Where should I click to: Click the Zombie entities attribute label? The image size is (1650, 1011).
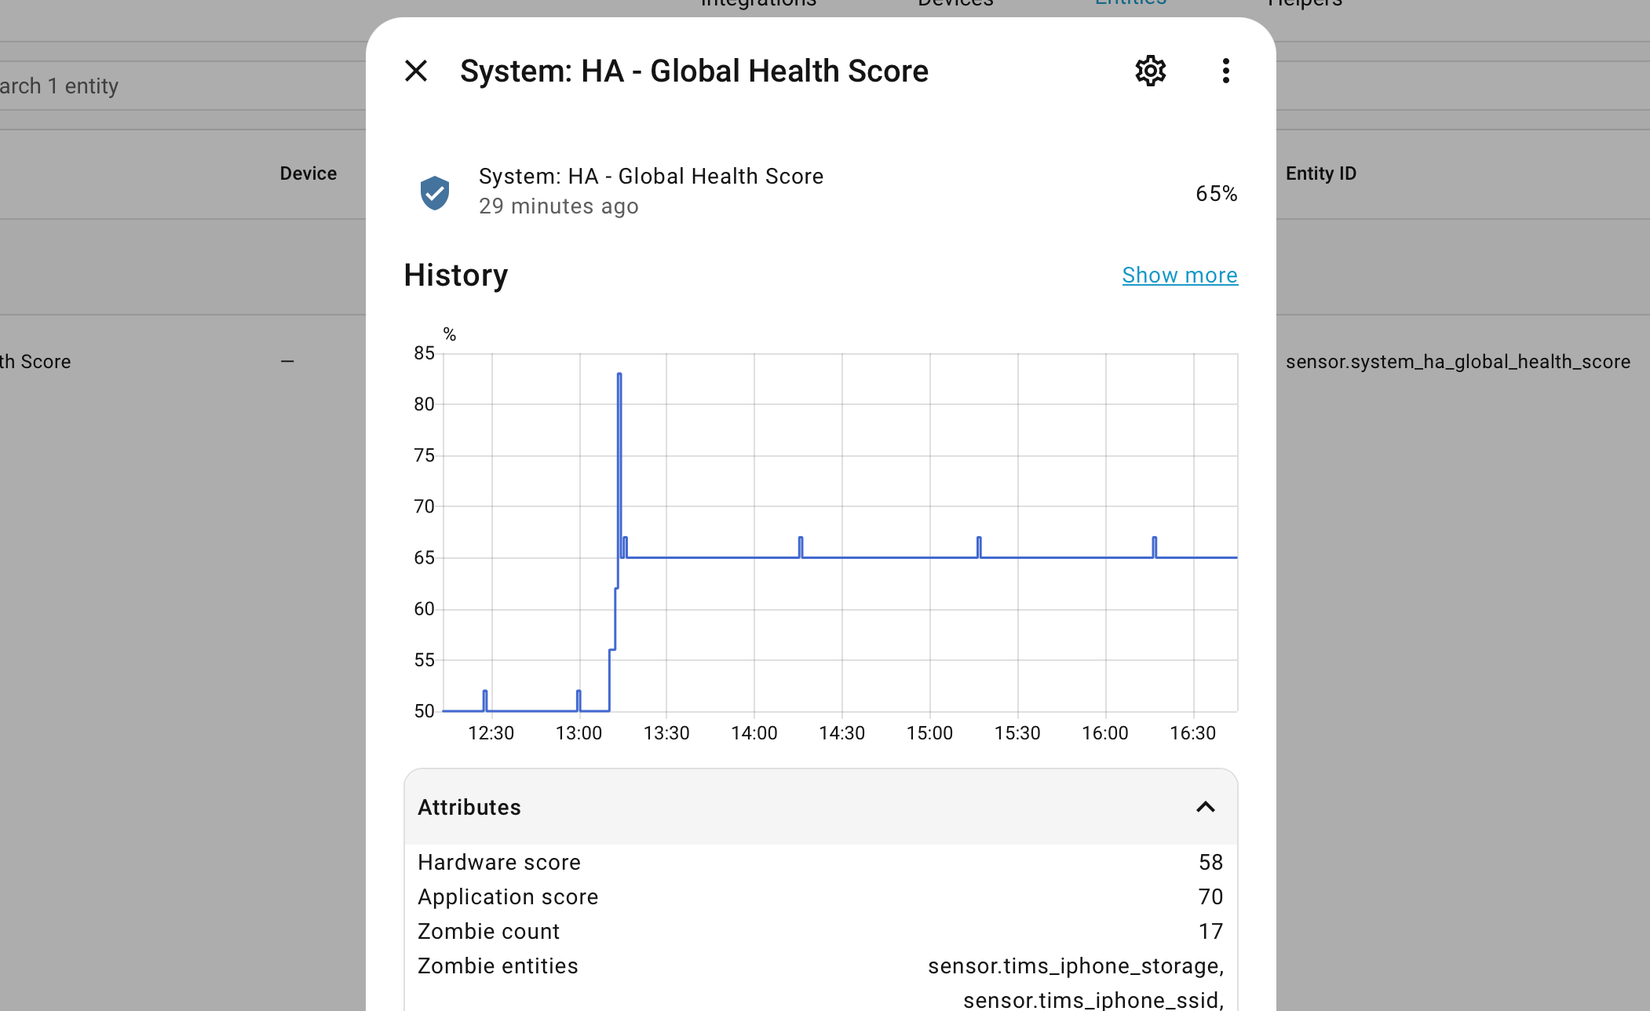pyautogui.click(x=497, y=966)
